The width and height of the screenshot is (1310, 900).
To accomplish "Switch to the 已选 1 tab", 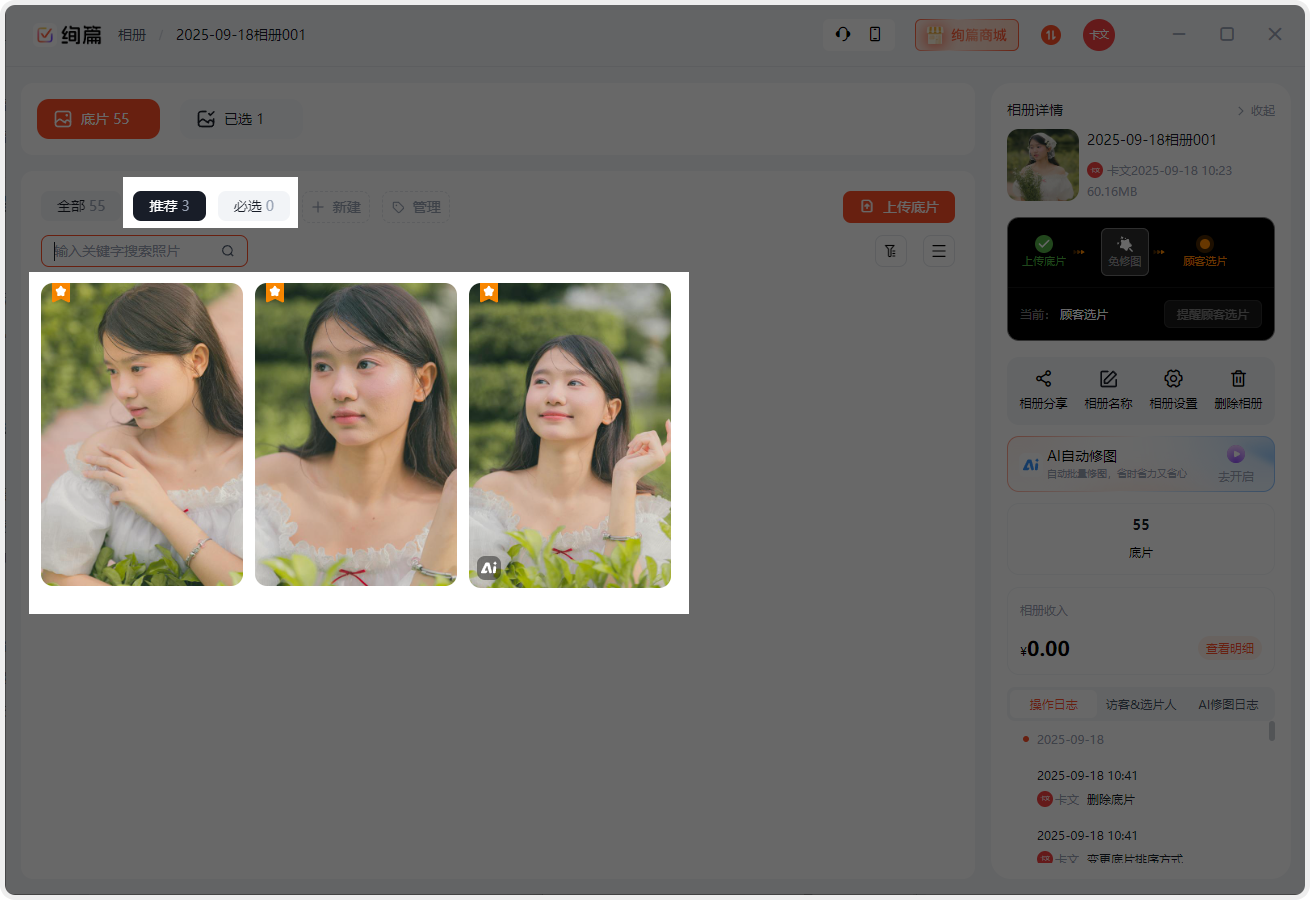I will tap(232, 119).
